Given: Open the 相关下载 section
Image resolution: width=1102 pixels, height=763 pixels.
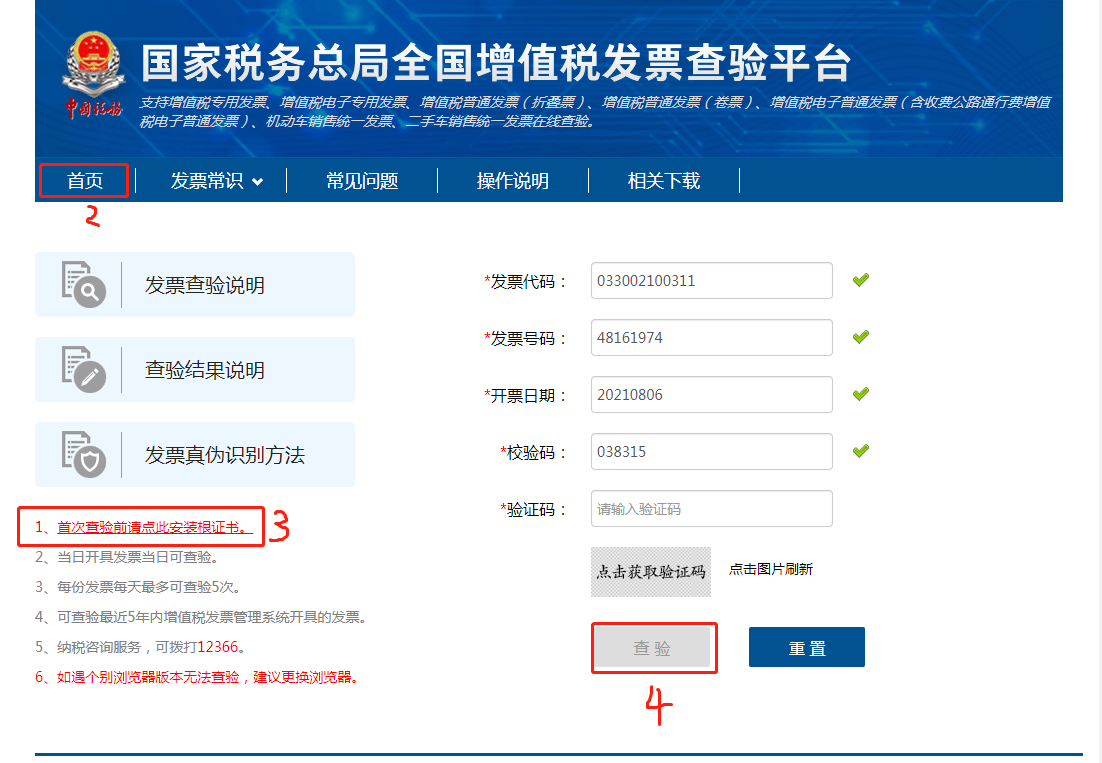Looking at the screenshot, I should click(663, 181).
